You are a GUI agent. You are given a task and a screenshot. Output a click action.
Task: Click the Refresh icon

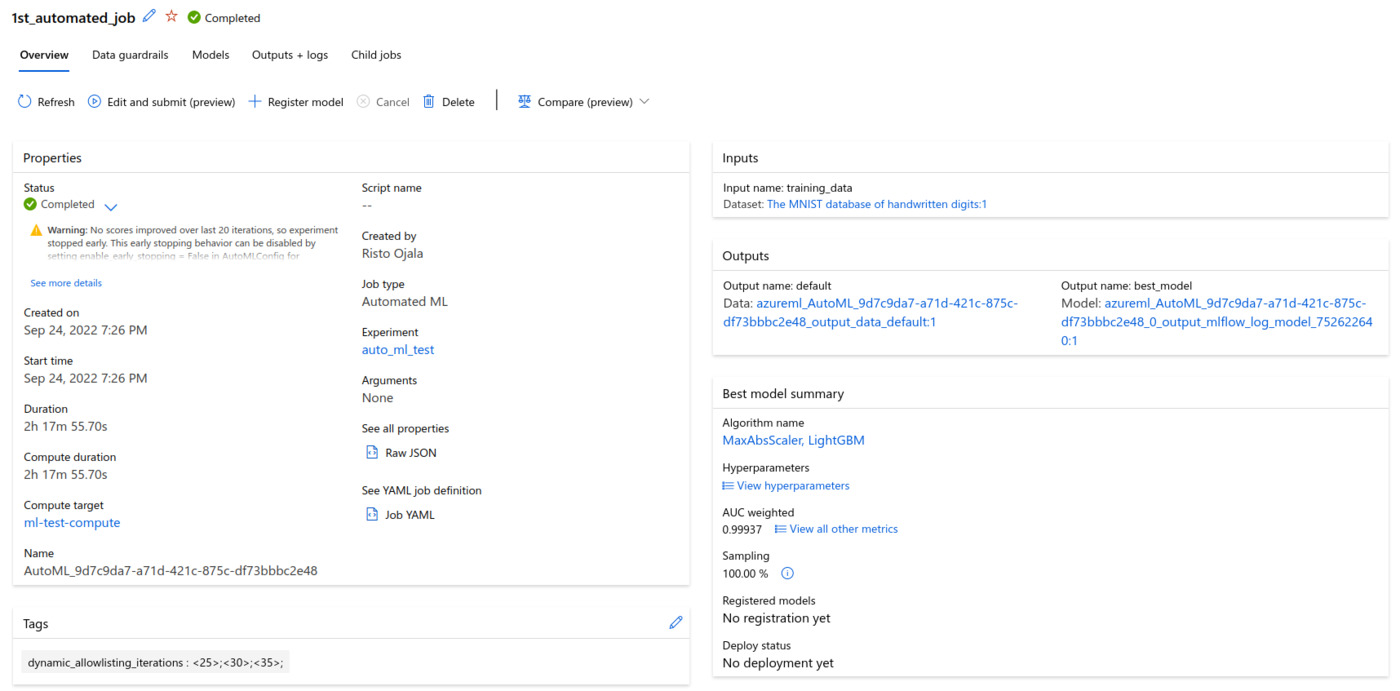25,102
